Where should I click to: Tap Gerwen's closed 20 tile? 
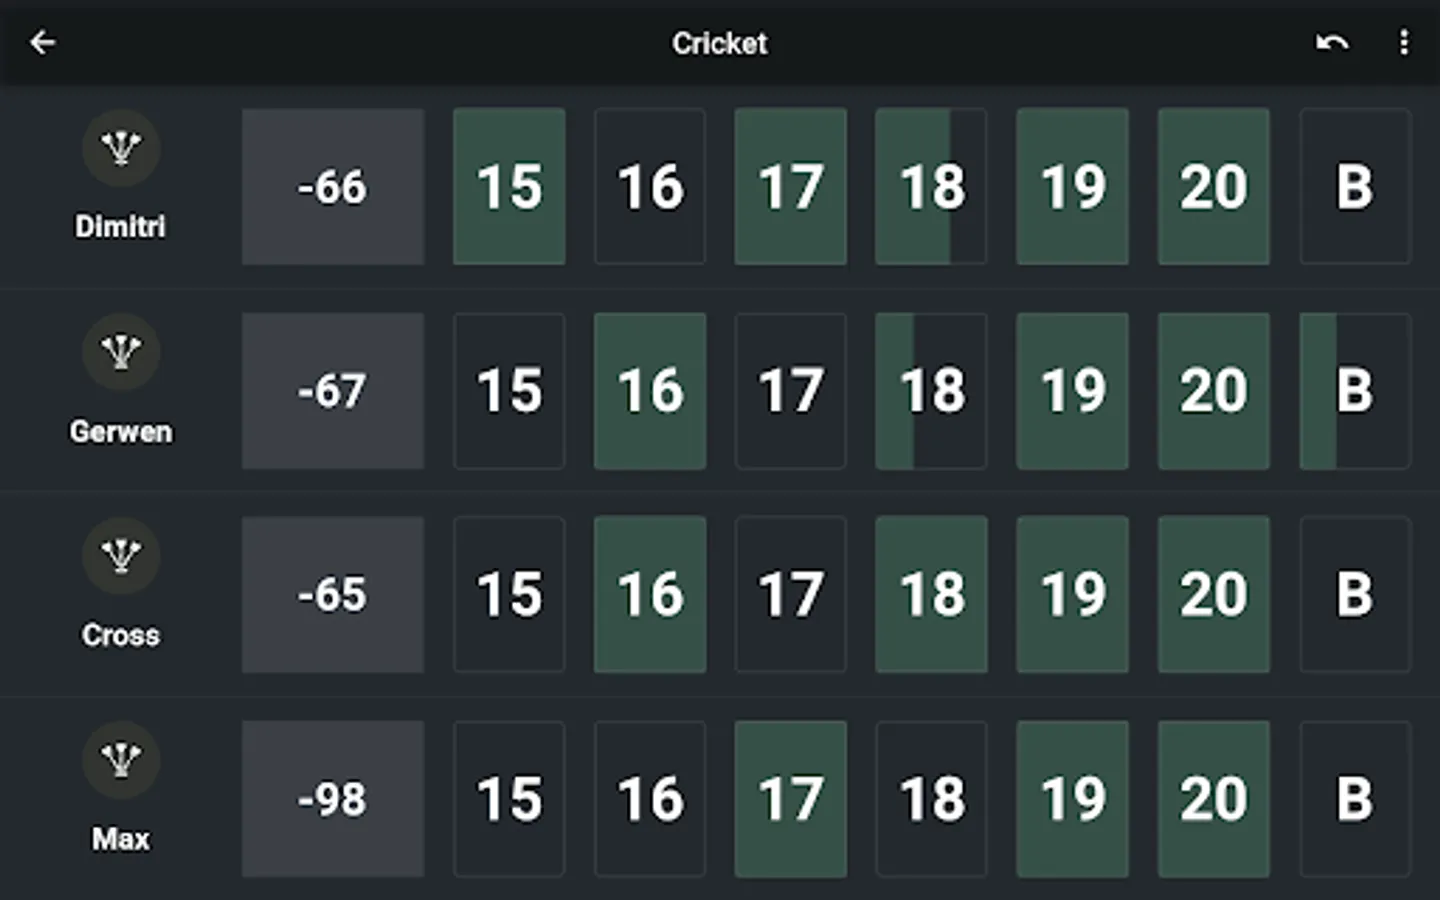(x=1214, y=391)
